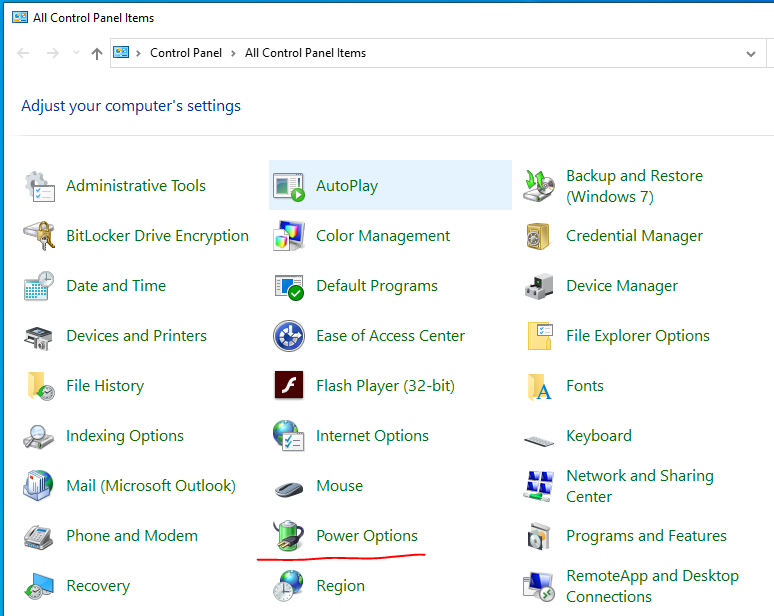
Task: Open the Network and Sharing Center icon
Action: pyautogui.click(x=539, y=486)
